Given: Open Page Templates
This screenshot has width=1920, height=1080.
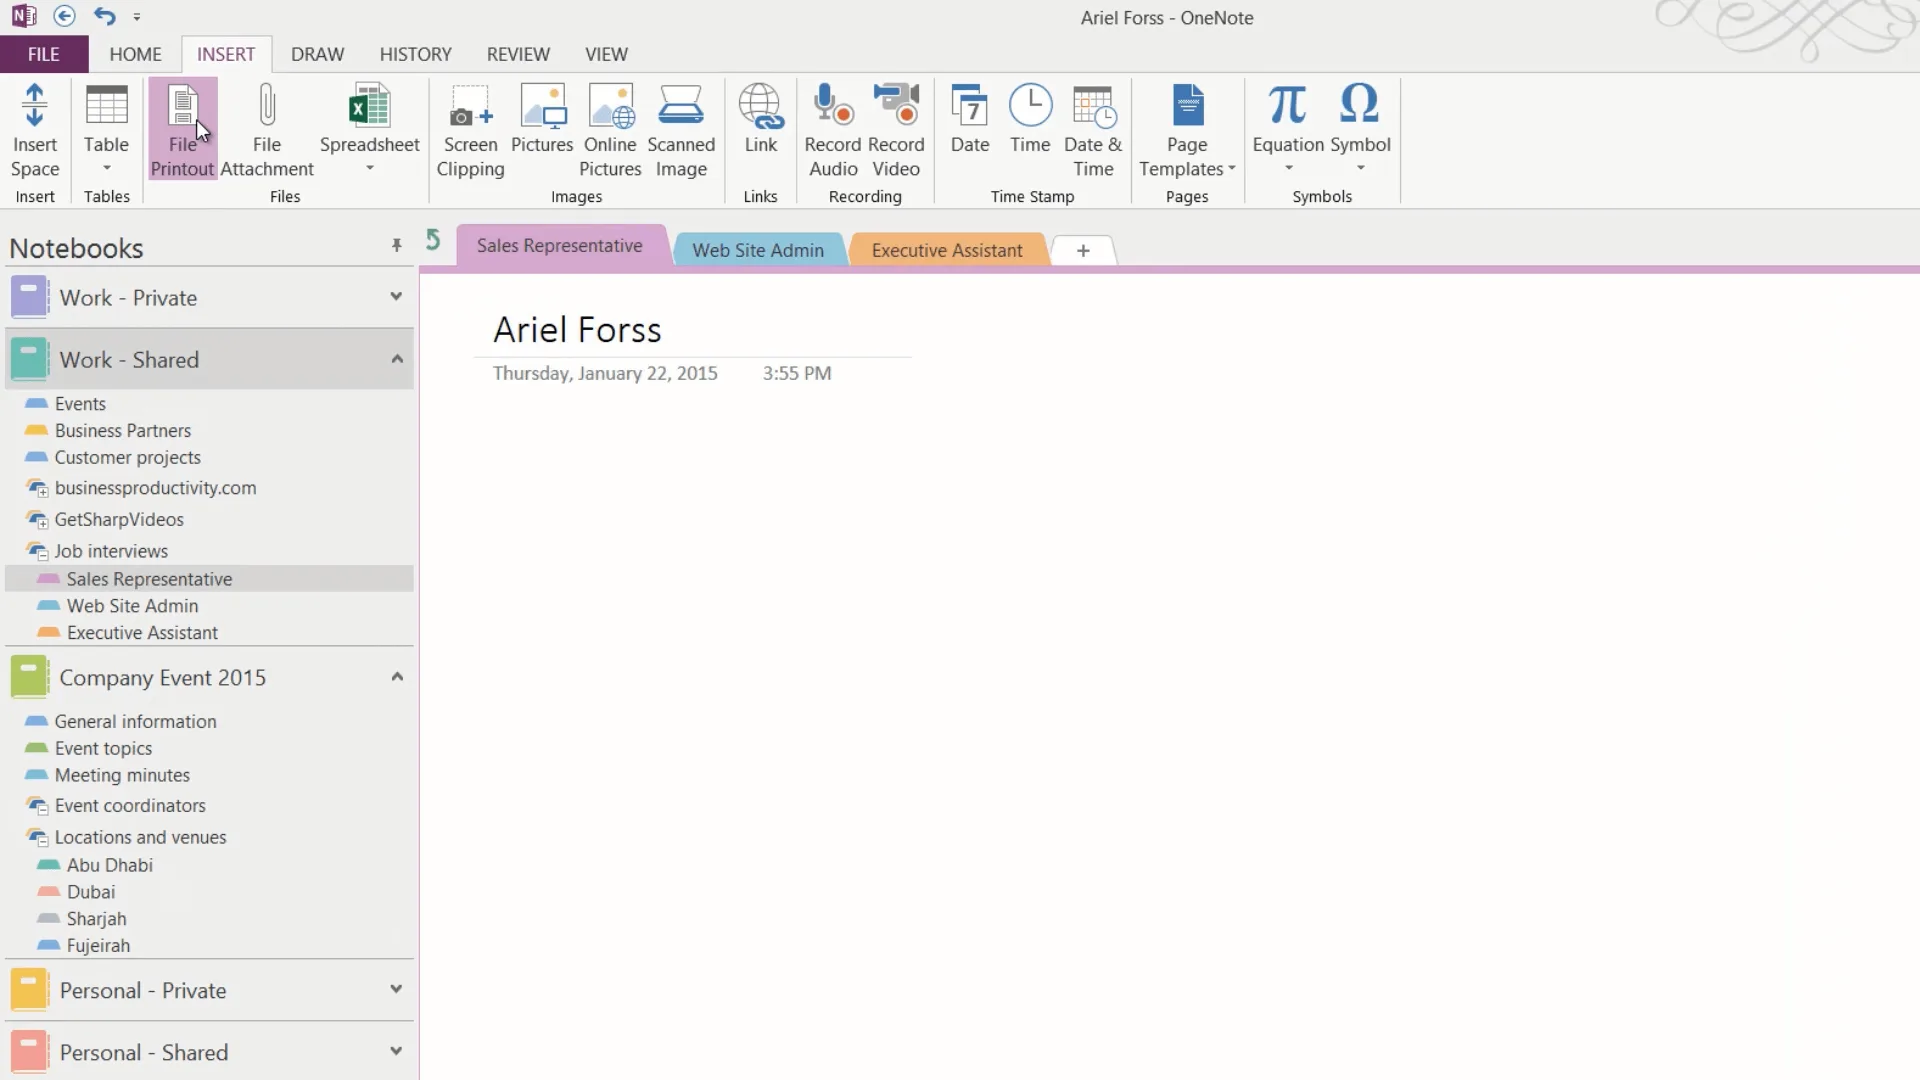Looking at the screenshot, I should 1187,130.
